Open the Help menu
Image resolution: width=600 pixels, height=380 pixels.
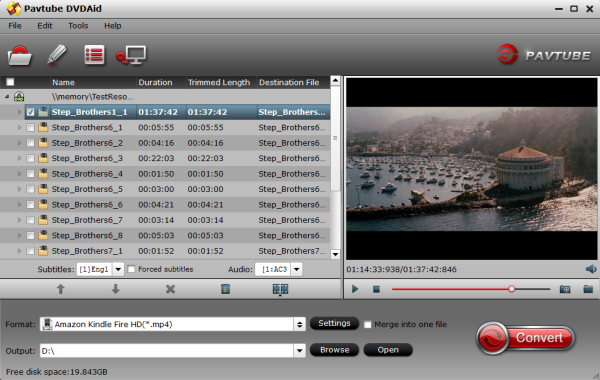[x=112, y=26]
